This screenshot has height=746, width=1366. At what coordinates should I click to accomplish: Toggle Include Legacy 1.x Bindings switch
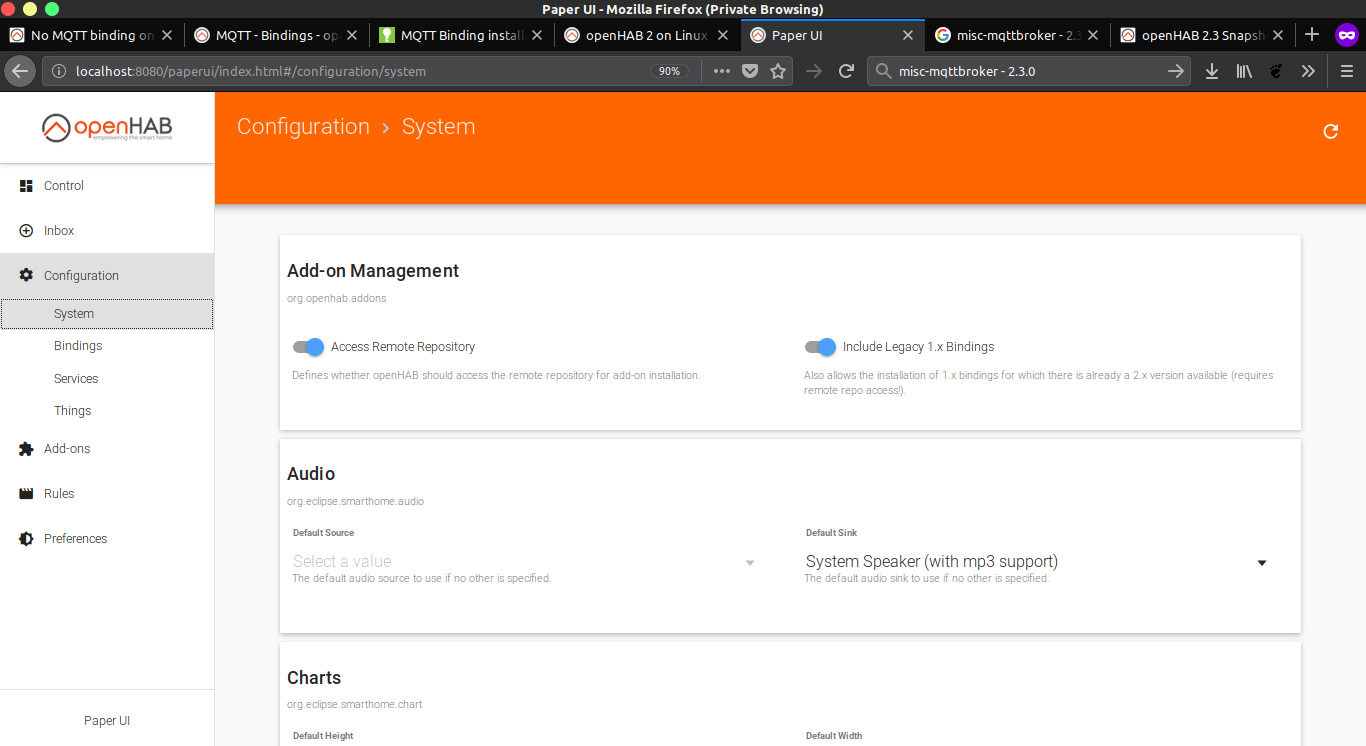coord(820,347)
